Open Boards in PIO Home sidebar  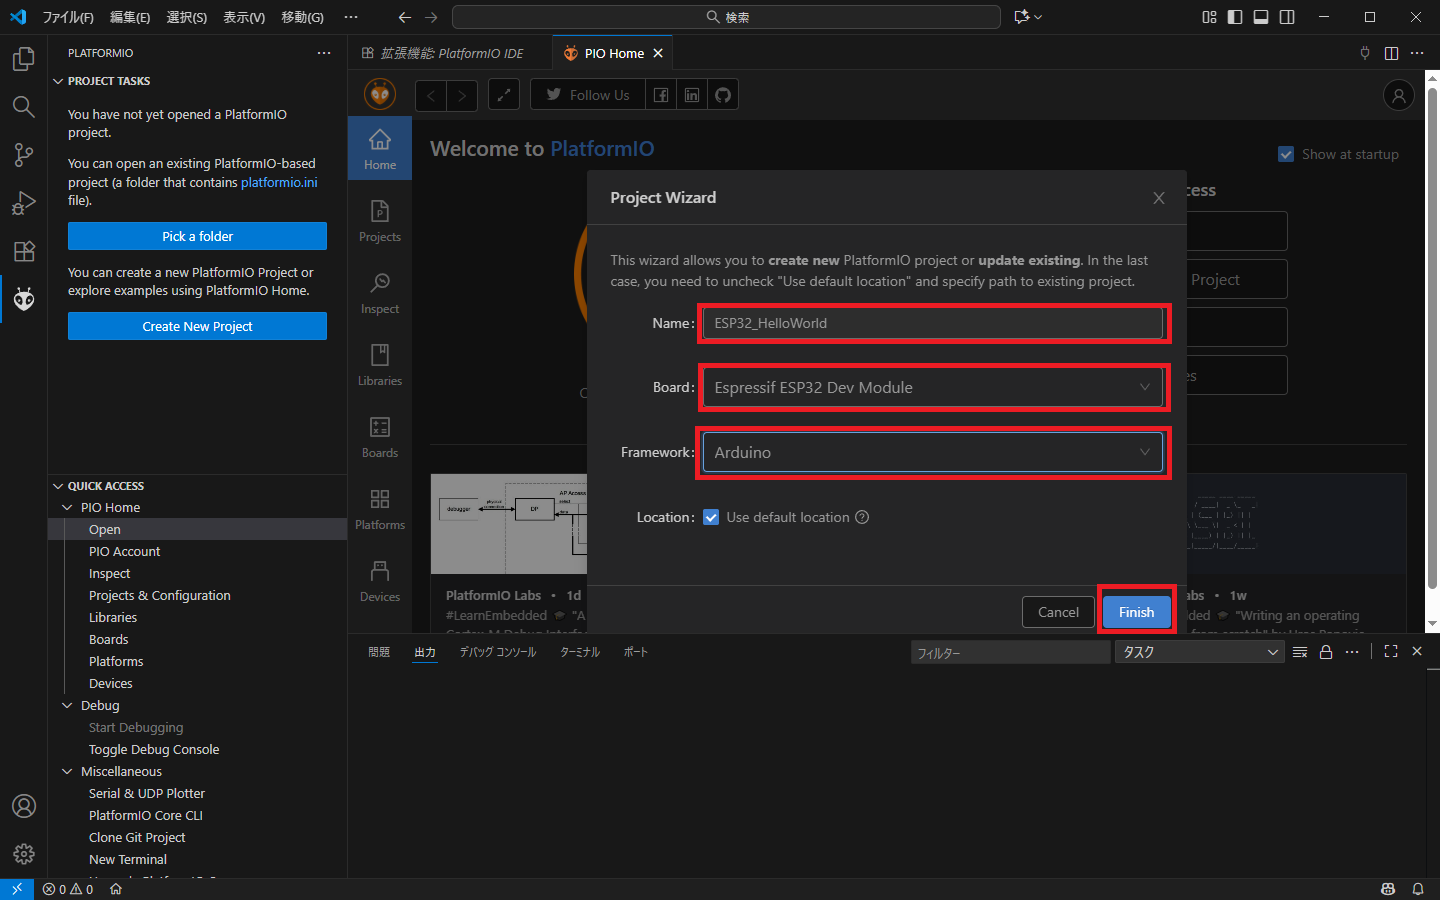pos(380,437)
